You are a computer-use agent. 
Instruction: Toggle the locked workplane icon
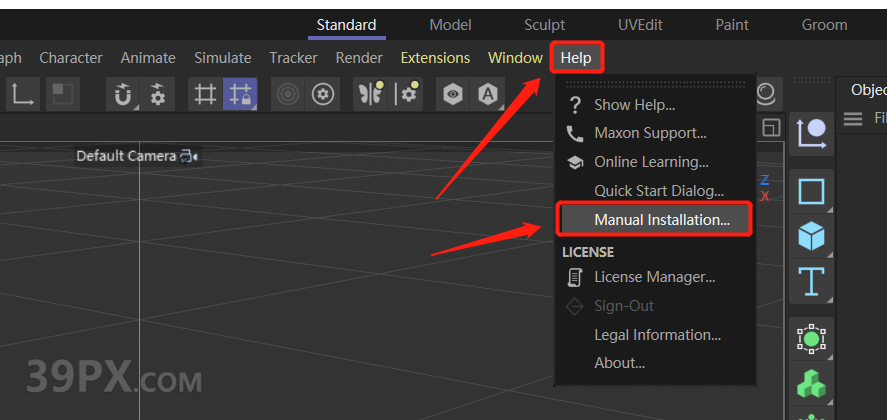pyautogui.click(x=240, y=95)
